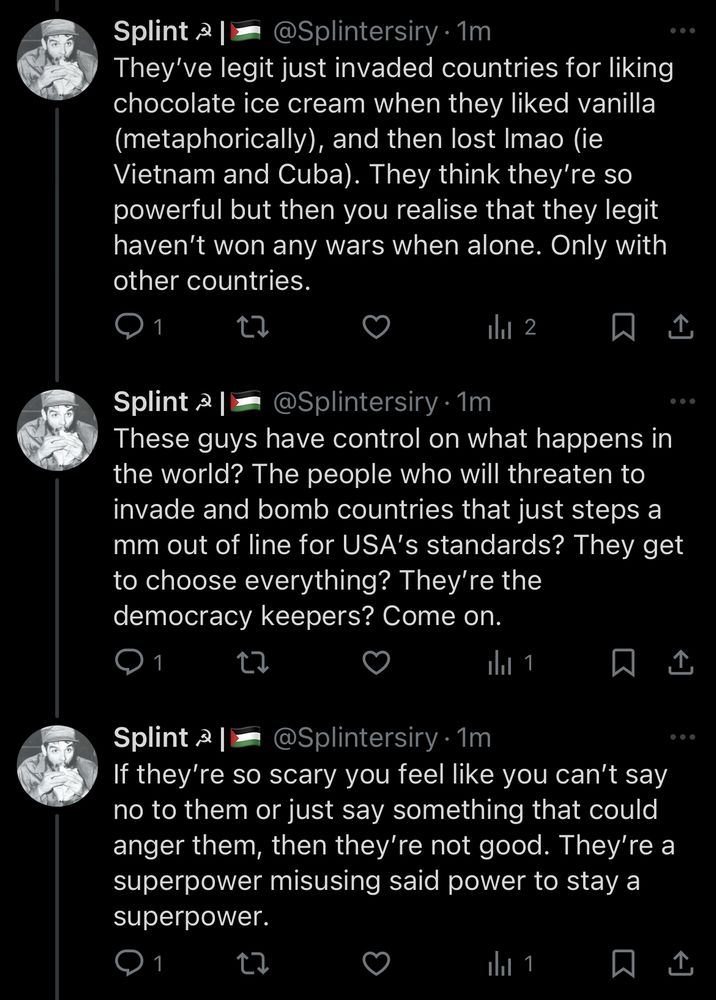This screenshot has width=716, height=1000.
Task: Open the avatar on the second tweet
Action: [x=59, y=430]
